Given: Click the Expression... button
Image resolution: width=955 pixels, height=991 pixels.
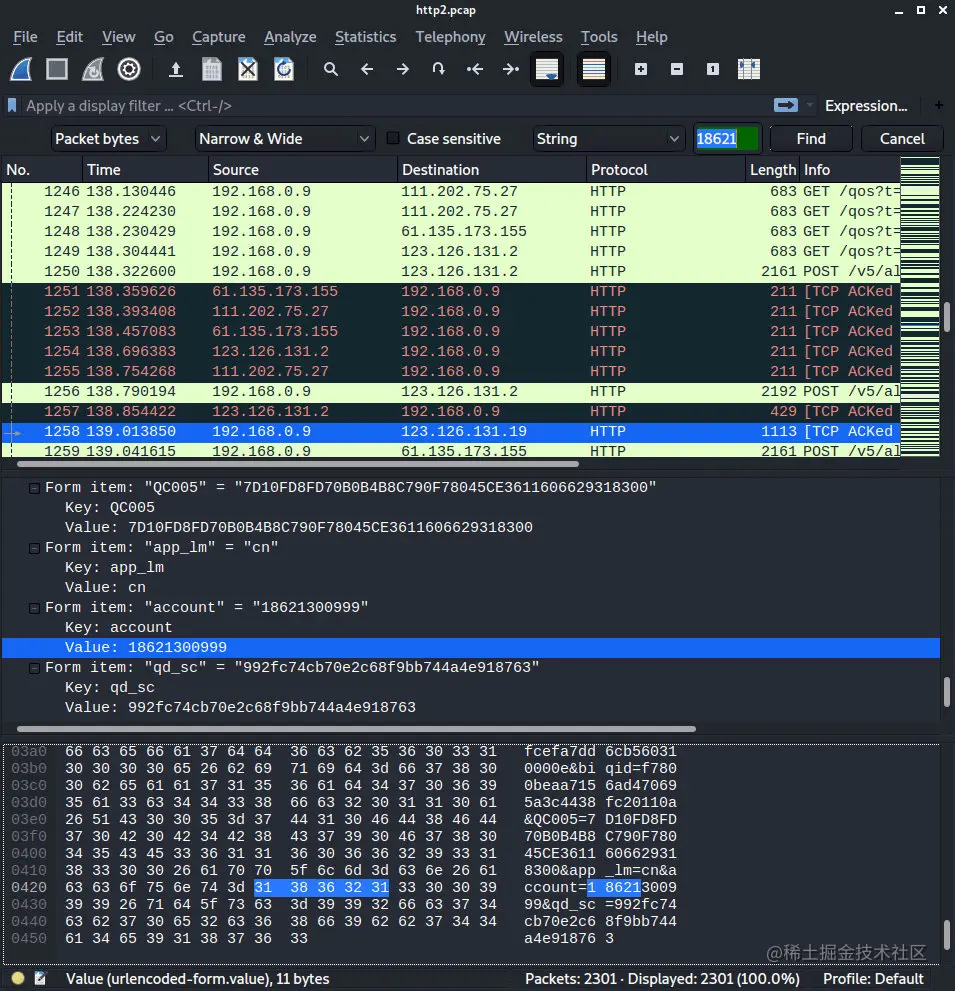Looking at the screenshot, I should (866, 106).
